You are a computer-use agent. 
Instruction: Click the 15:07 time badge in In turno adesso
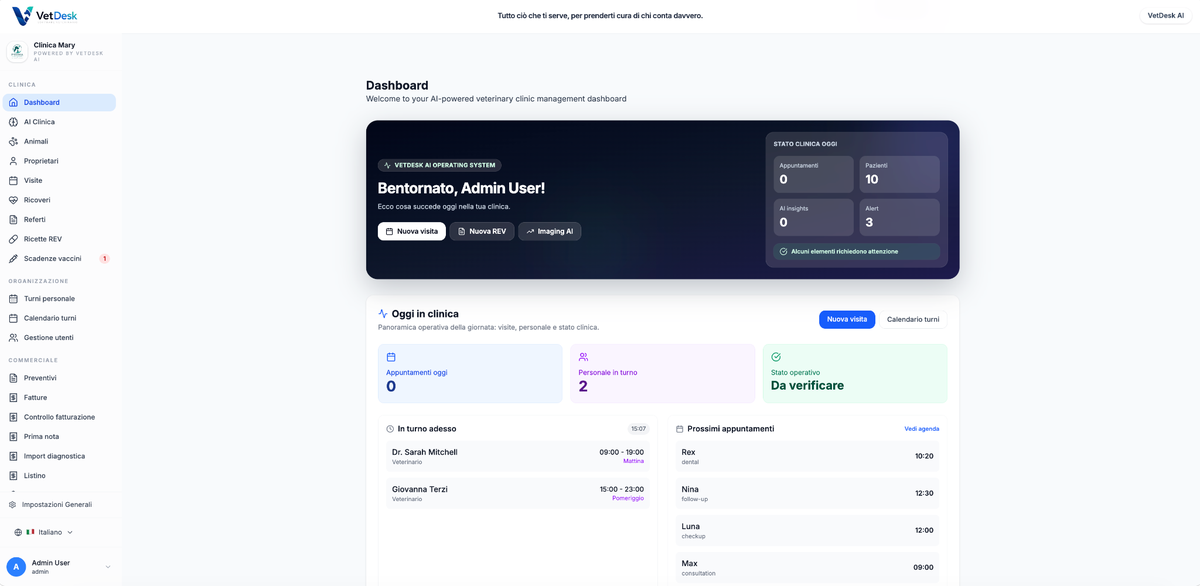(638, 429)
